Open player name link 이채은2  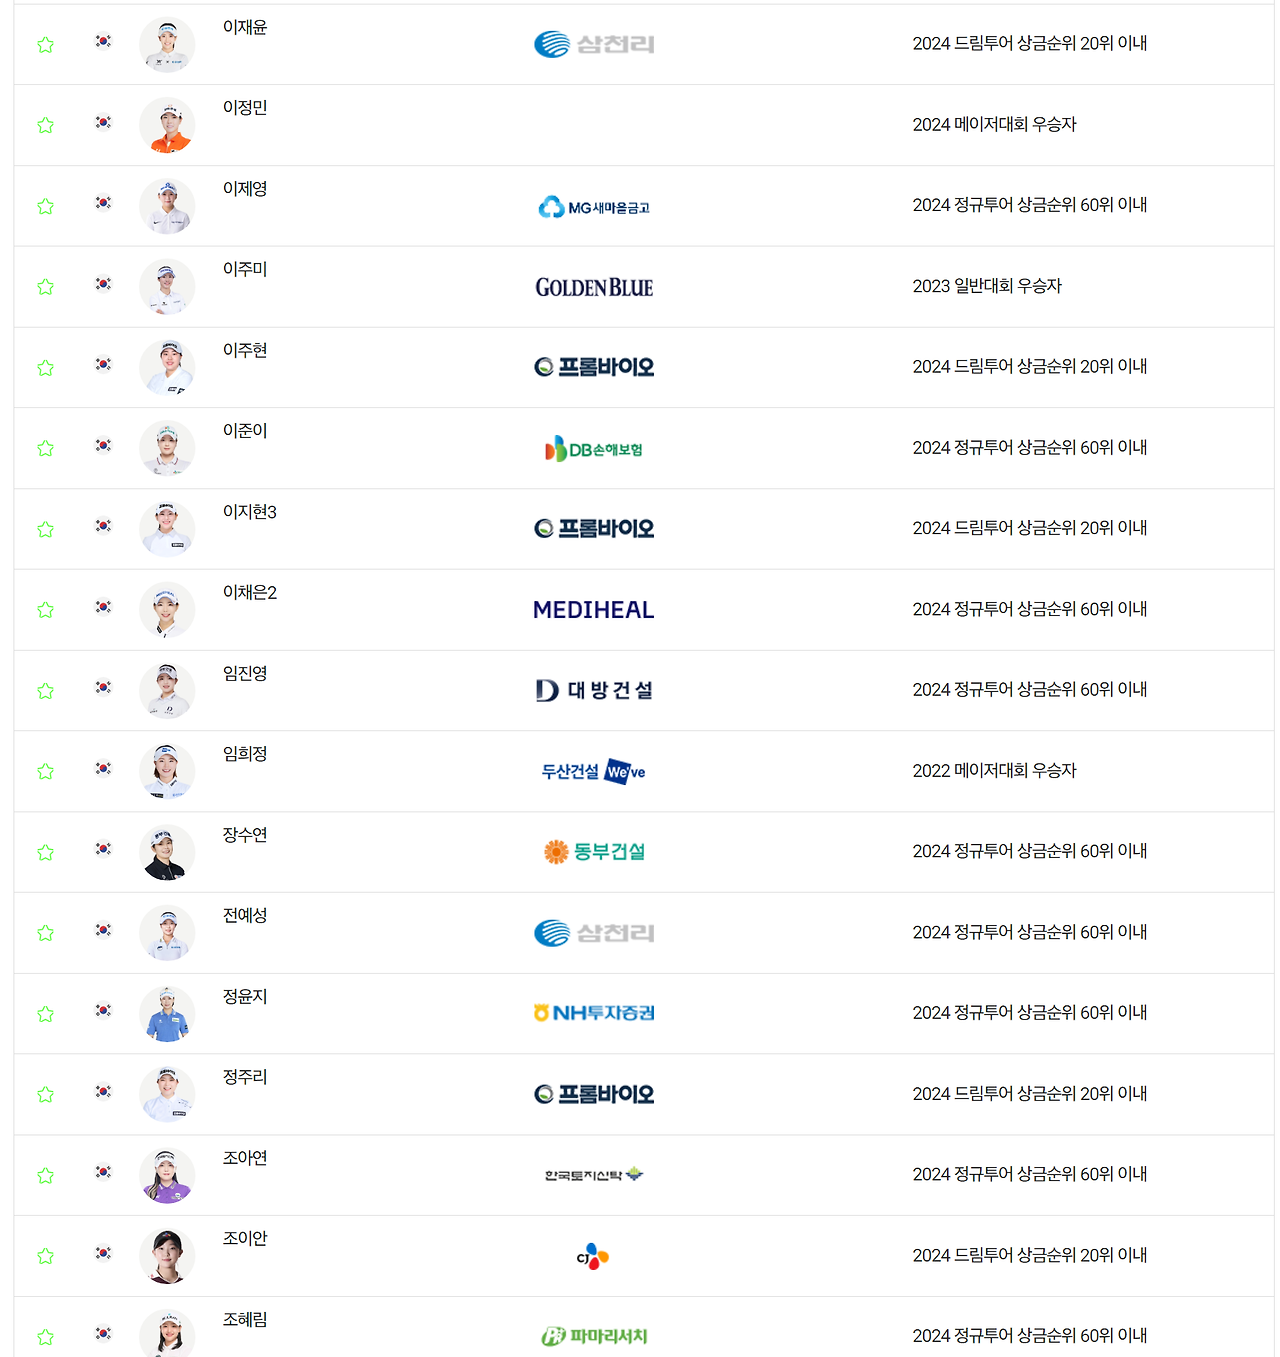coord(250,593)
